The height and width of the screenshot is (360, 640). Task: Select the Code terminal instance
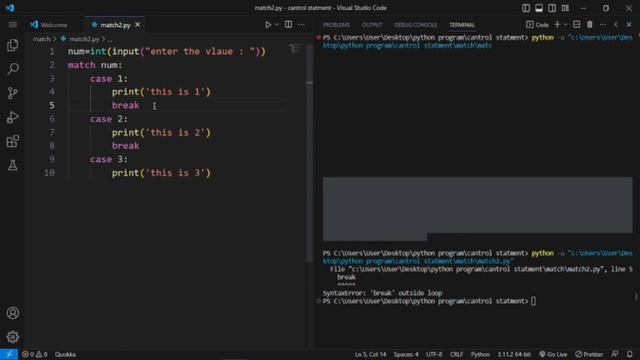[537, 25]
